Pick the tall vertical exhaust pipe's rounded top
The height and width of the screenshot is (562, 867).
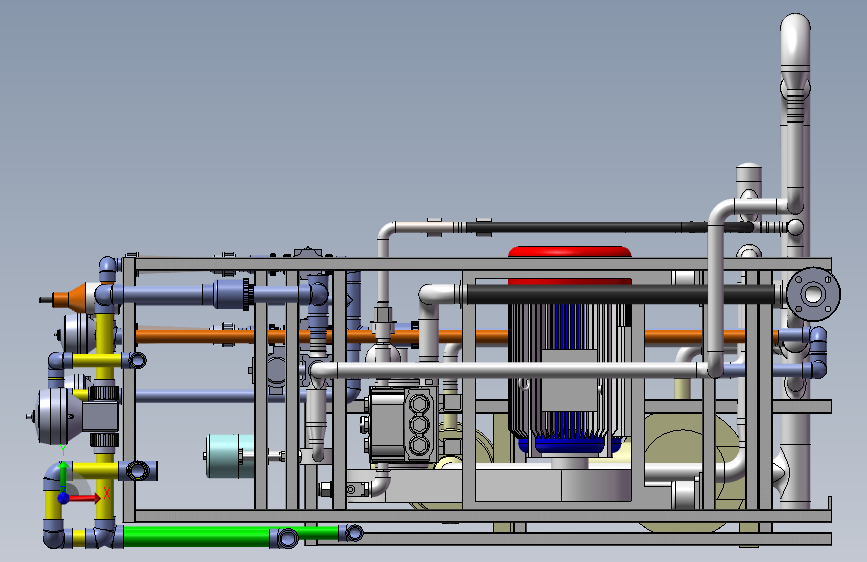(795, 39)
